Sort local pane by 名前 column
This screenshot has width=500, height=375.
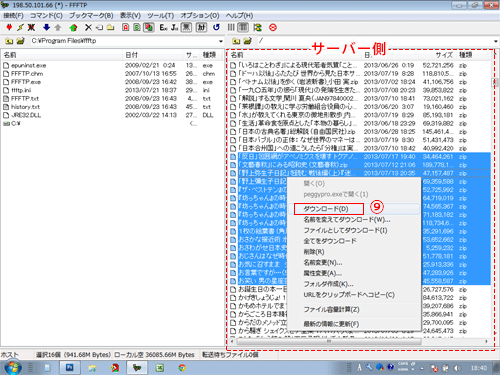(x=62, y=55)
